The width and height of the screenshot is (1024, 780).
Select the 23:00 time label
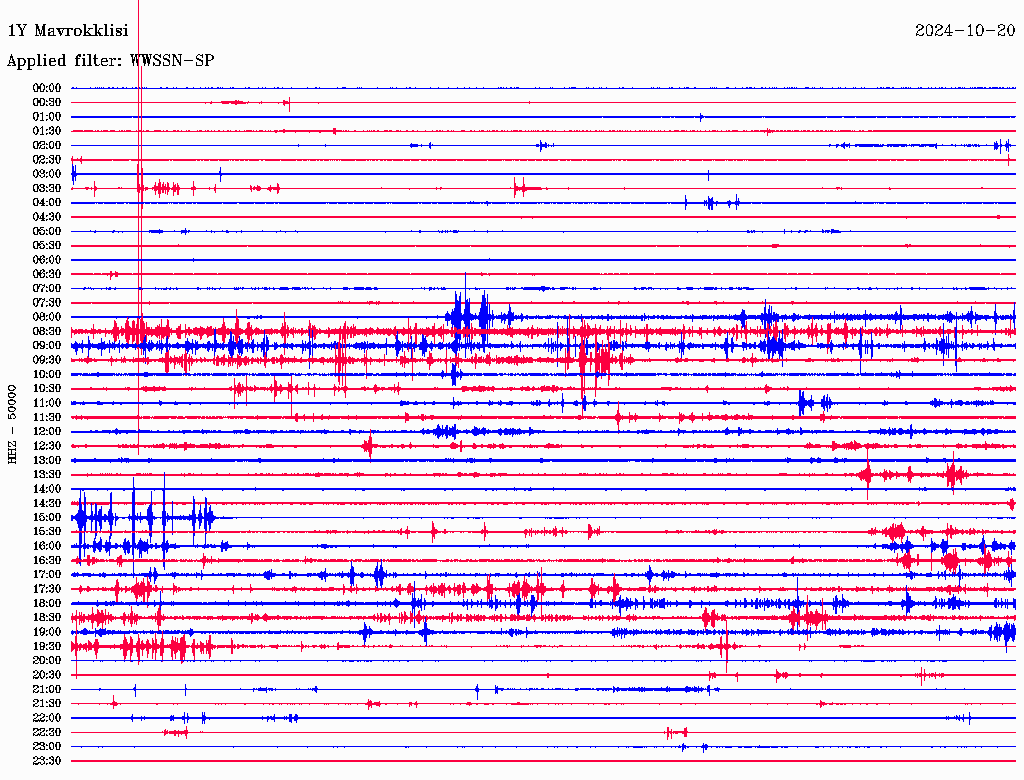(x=47, y=747)
